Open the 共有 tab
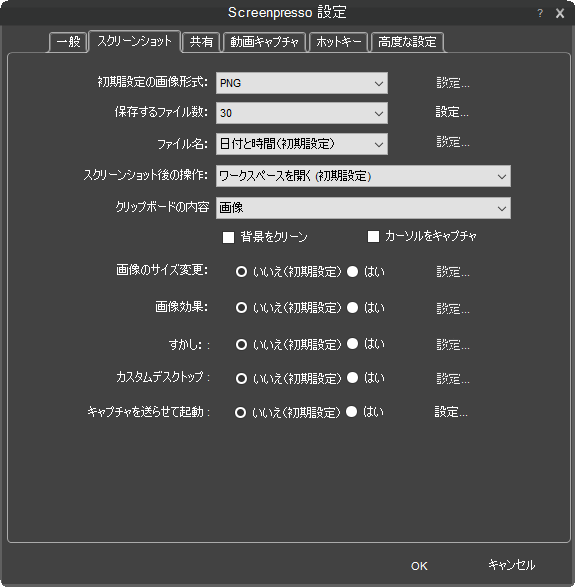 [201, 42]
